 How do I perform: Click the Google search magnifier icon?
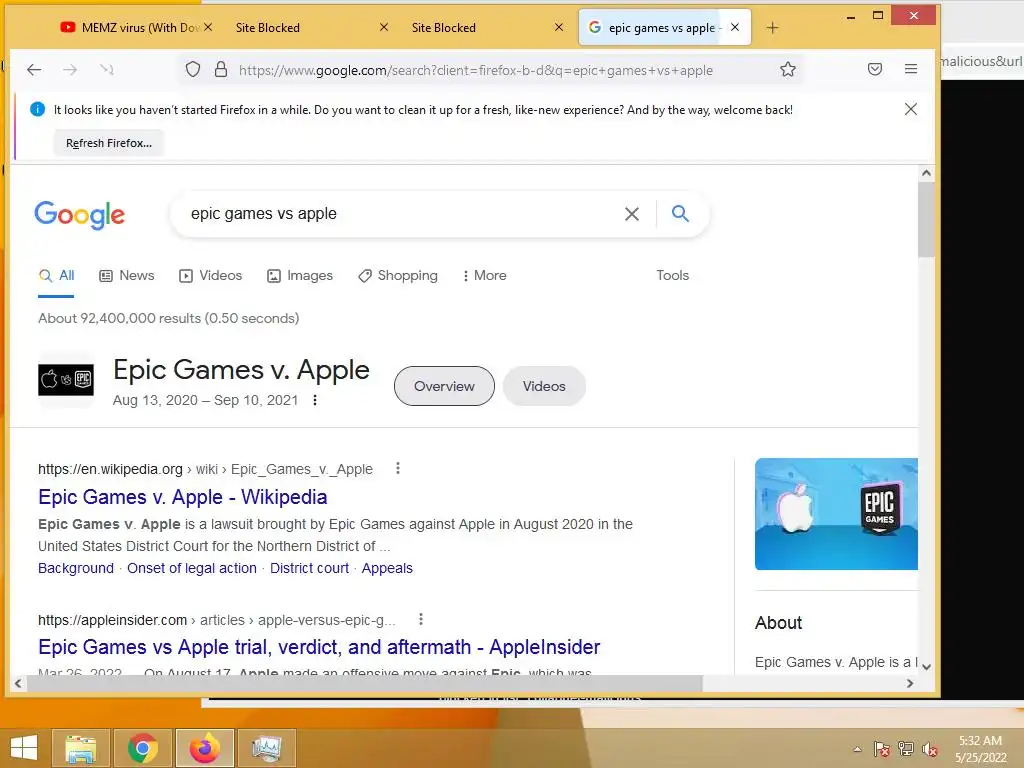coord(680,214)
